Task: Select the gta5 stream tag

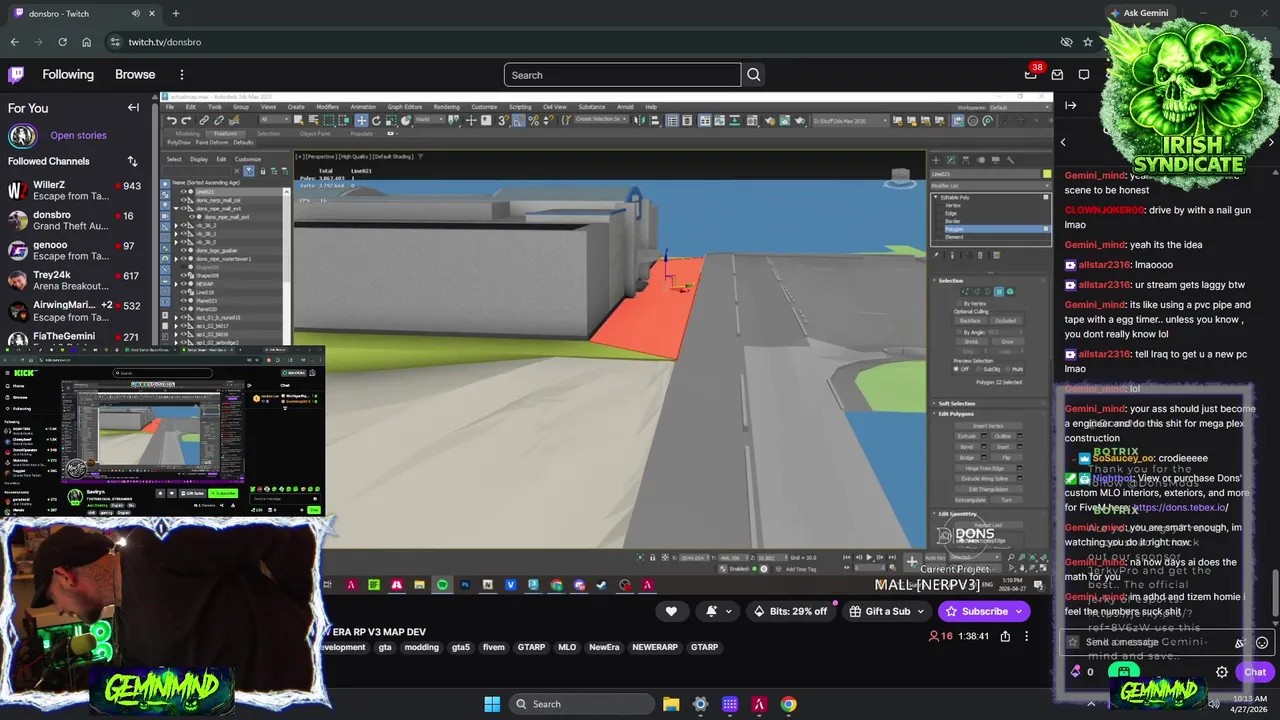Action: point(460,647)
